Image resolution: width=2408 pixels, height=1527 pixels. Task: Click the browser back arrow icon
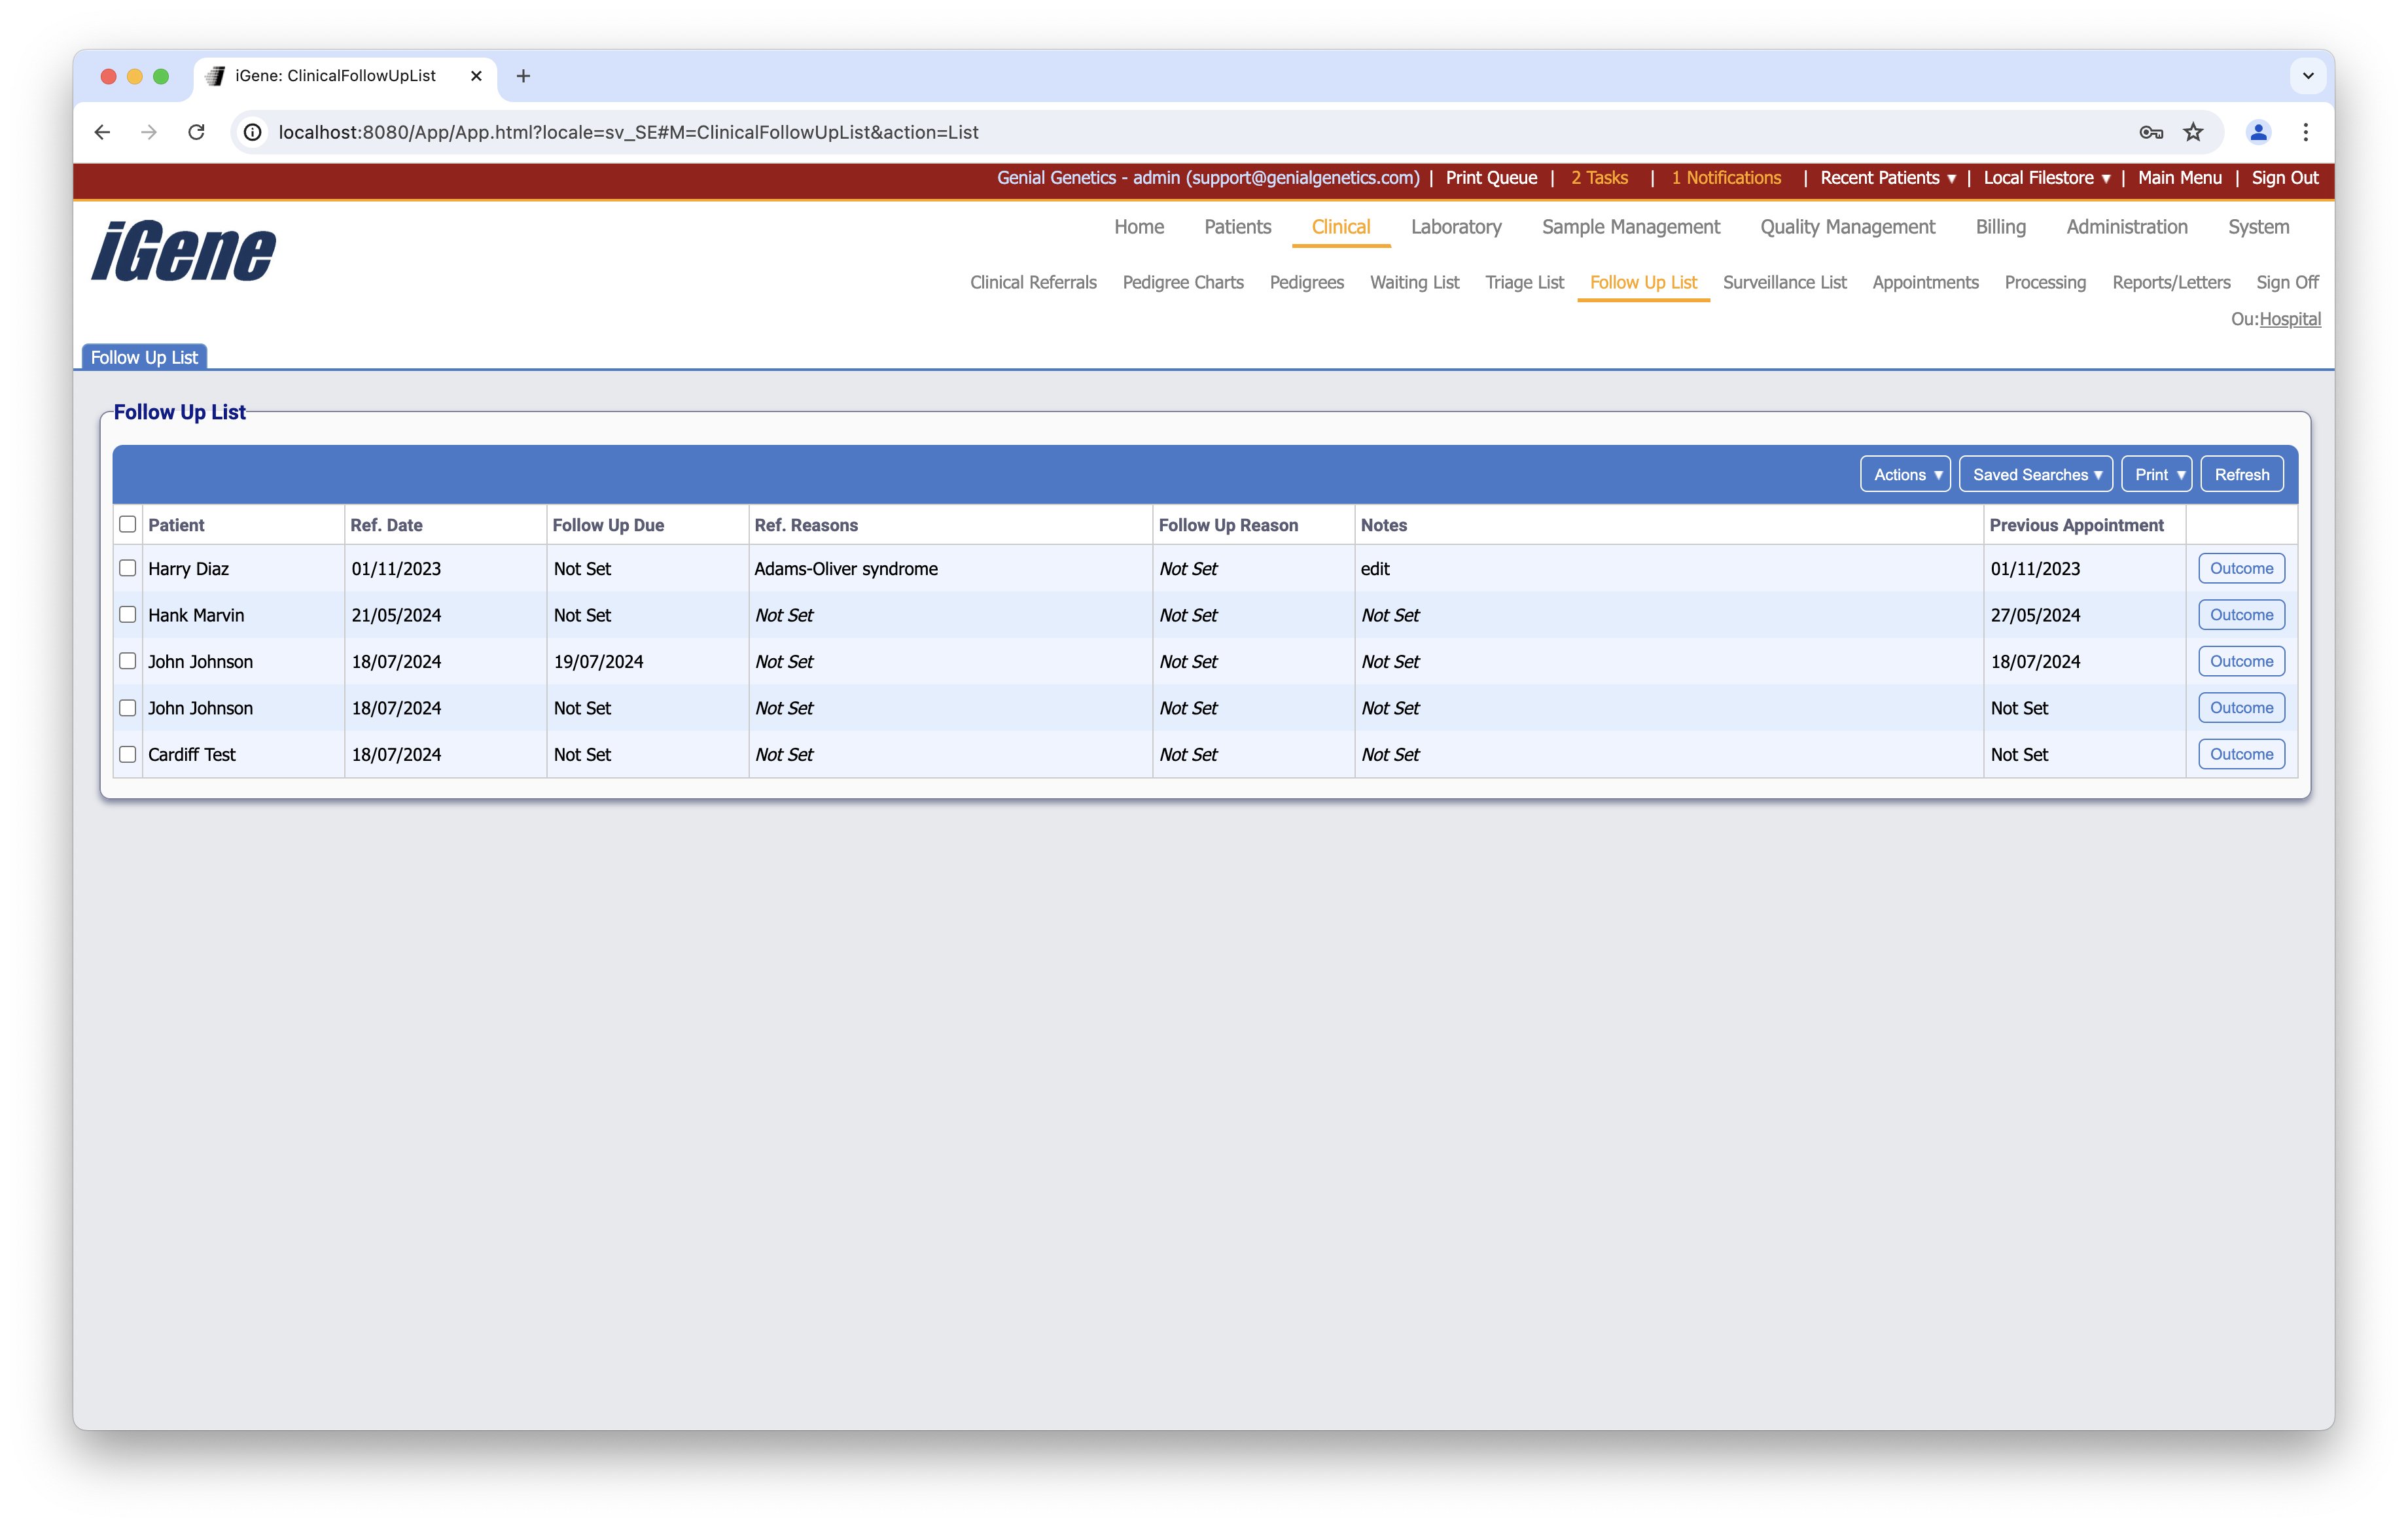(102, 132)
